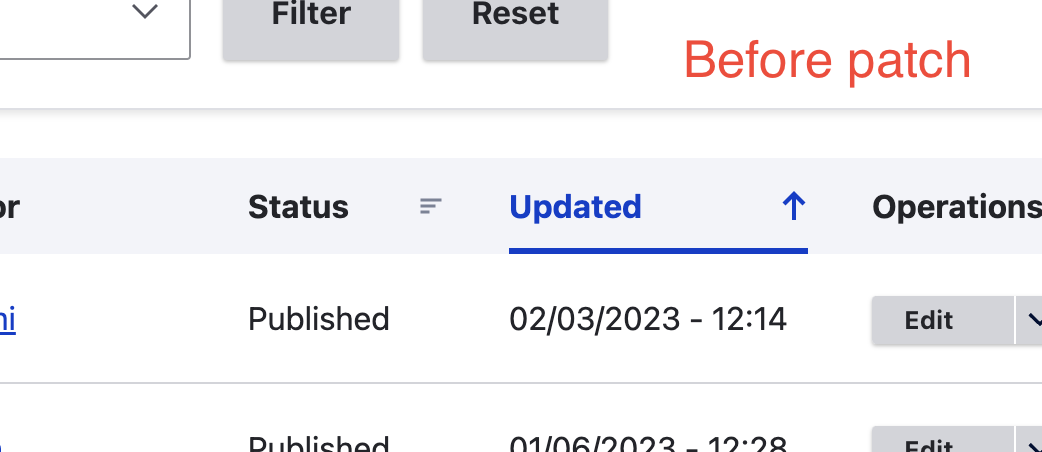Viewport: 1042px width, 452px height.
Task: Select the 01/06/2023 - 12:28 date cell
Action: point(648,443)
